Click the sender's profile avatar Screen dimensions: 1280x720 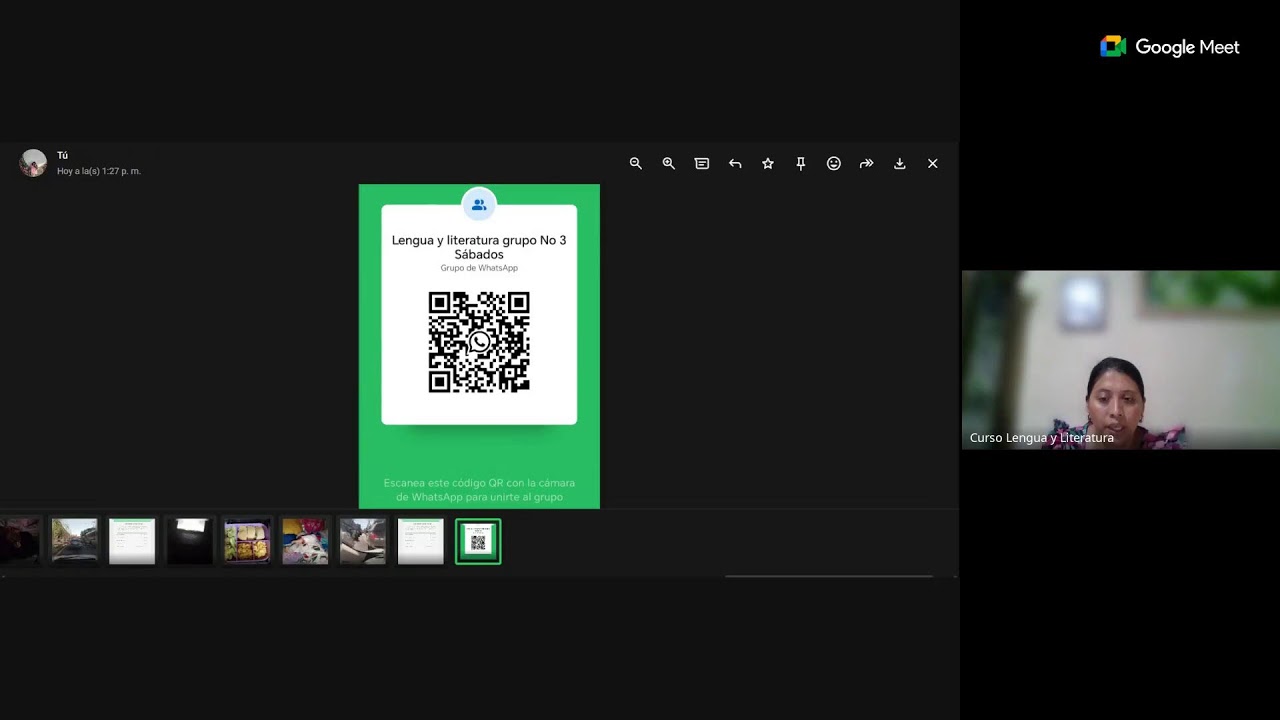pos(33,163)
